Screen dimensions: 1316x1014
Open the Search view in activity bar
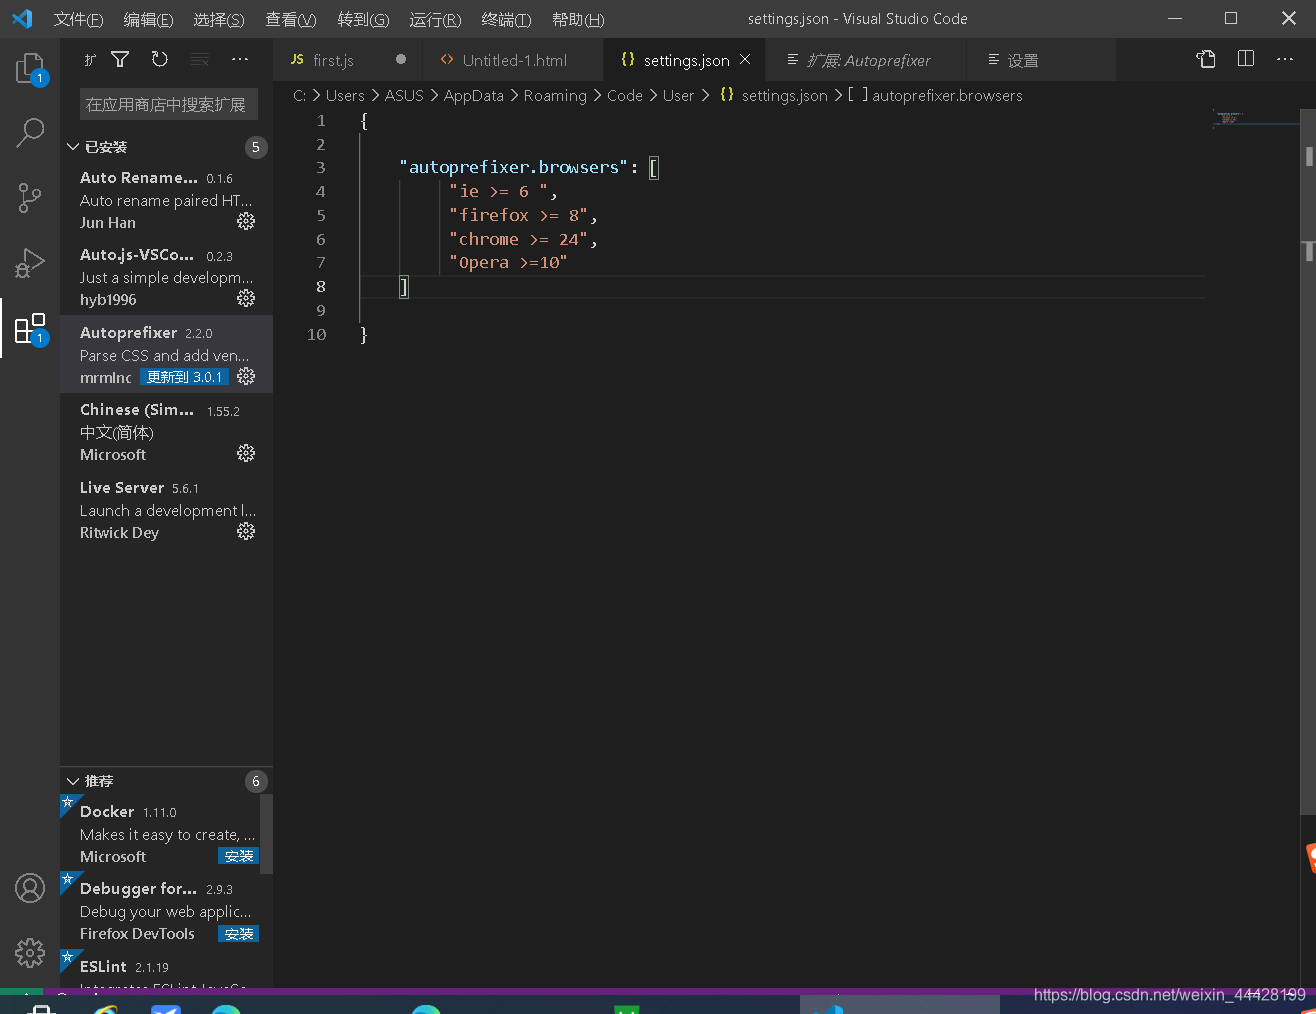point(30,132)
